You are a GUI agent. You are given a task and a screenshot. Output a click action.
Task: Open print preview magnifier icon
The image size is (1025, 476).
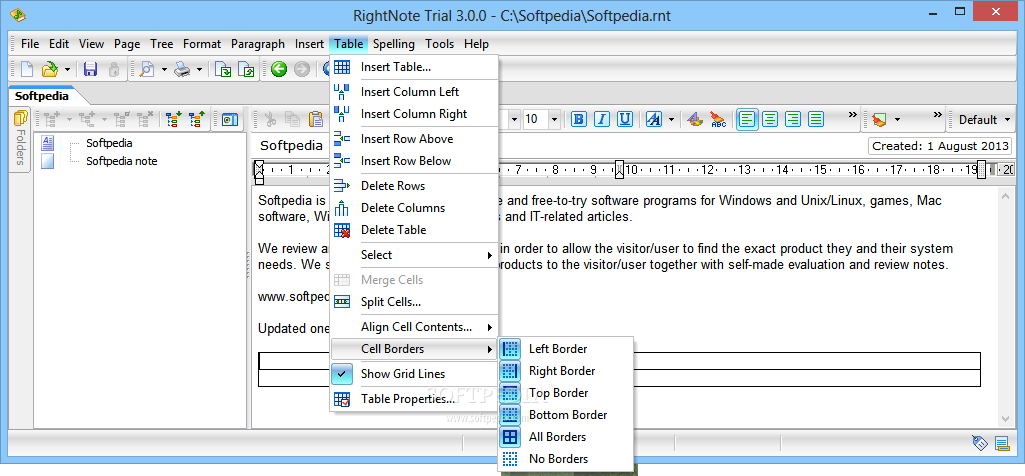click(x=147, y=69)
